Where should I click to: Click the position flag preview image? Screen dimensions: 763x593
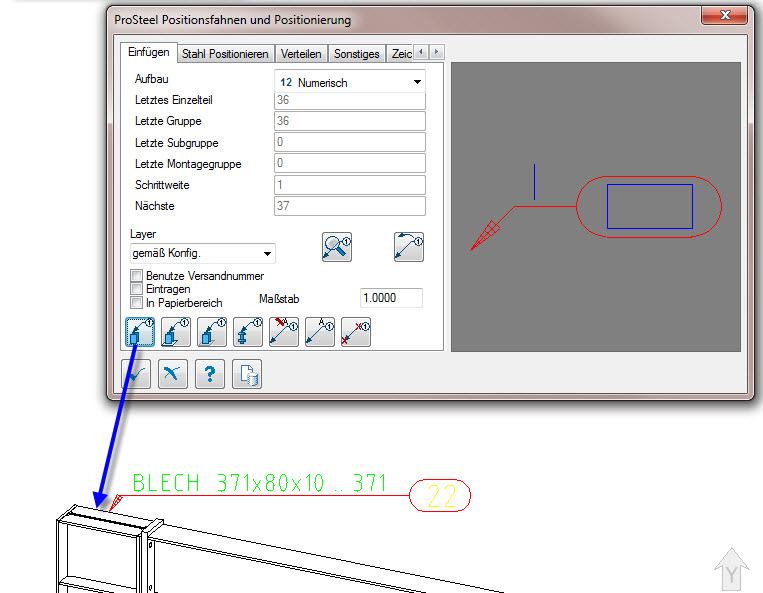(x=596, y=207)
